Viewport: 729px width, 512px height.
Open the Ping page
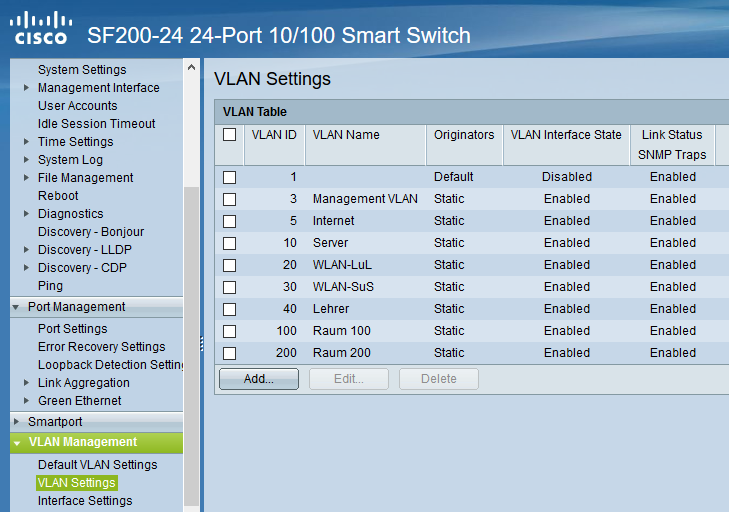pyautogui.click(x=50, y=286)
